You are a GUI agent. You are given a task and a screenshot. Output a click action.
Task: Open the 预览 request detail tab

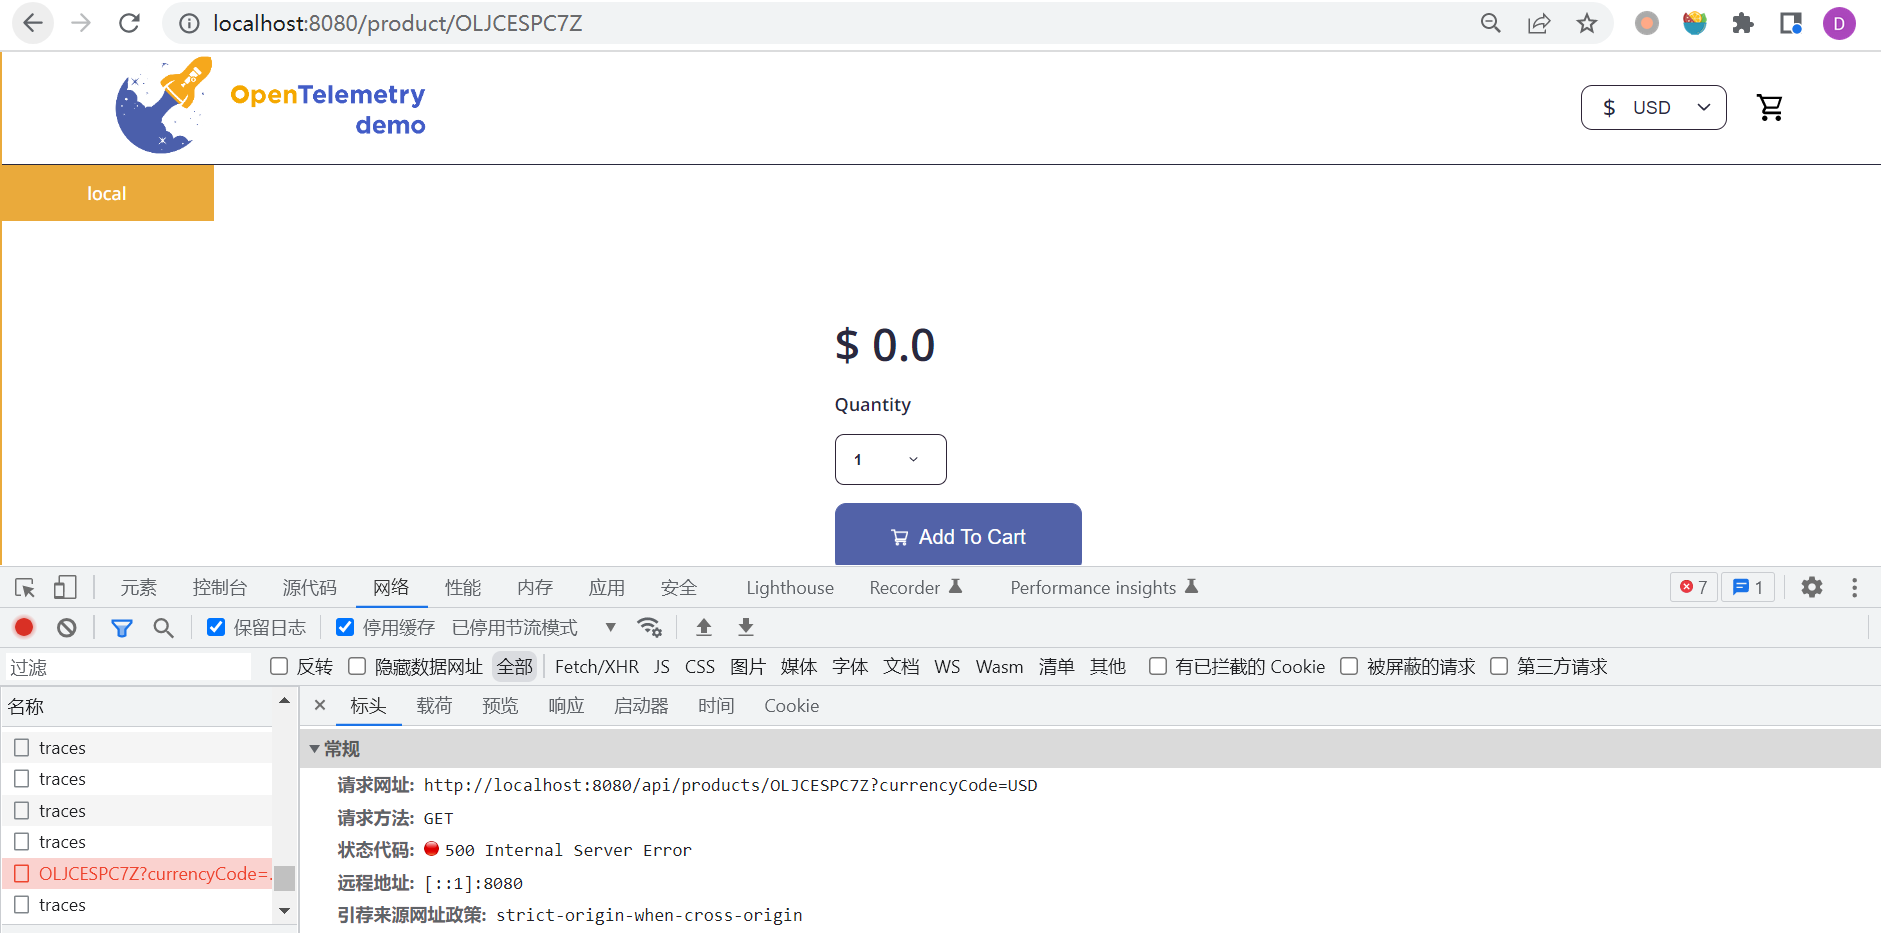pos(500,705)
